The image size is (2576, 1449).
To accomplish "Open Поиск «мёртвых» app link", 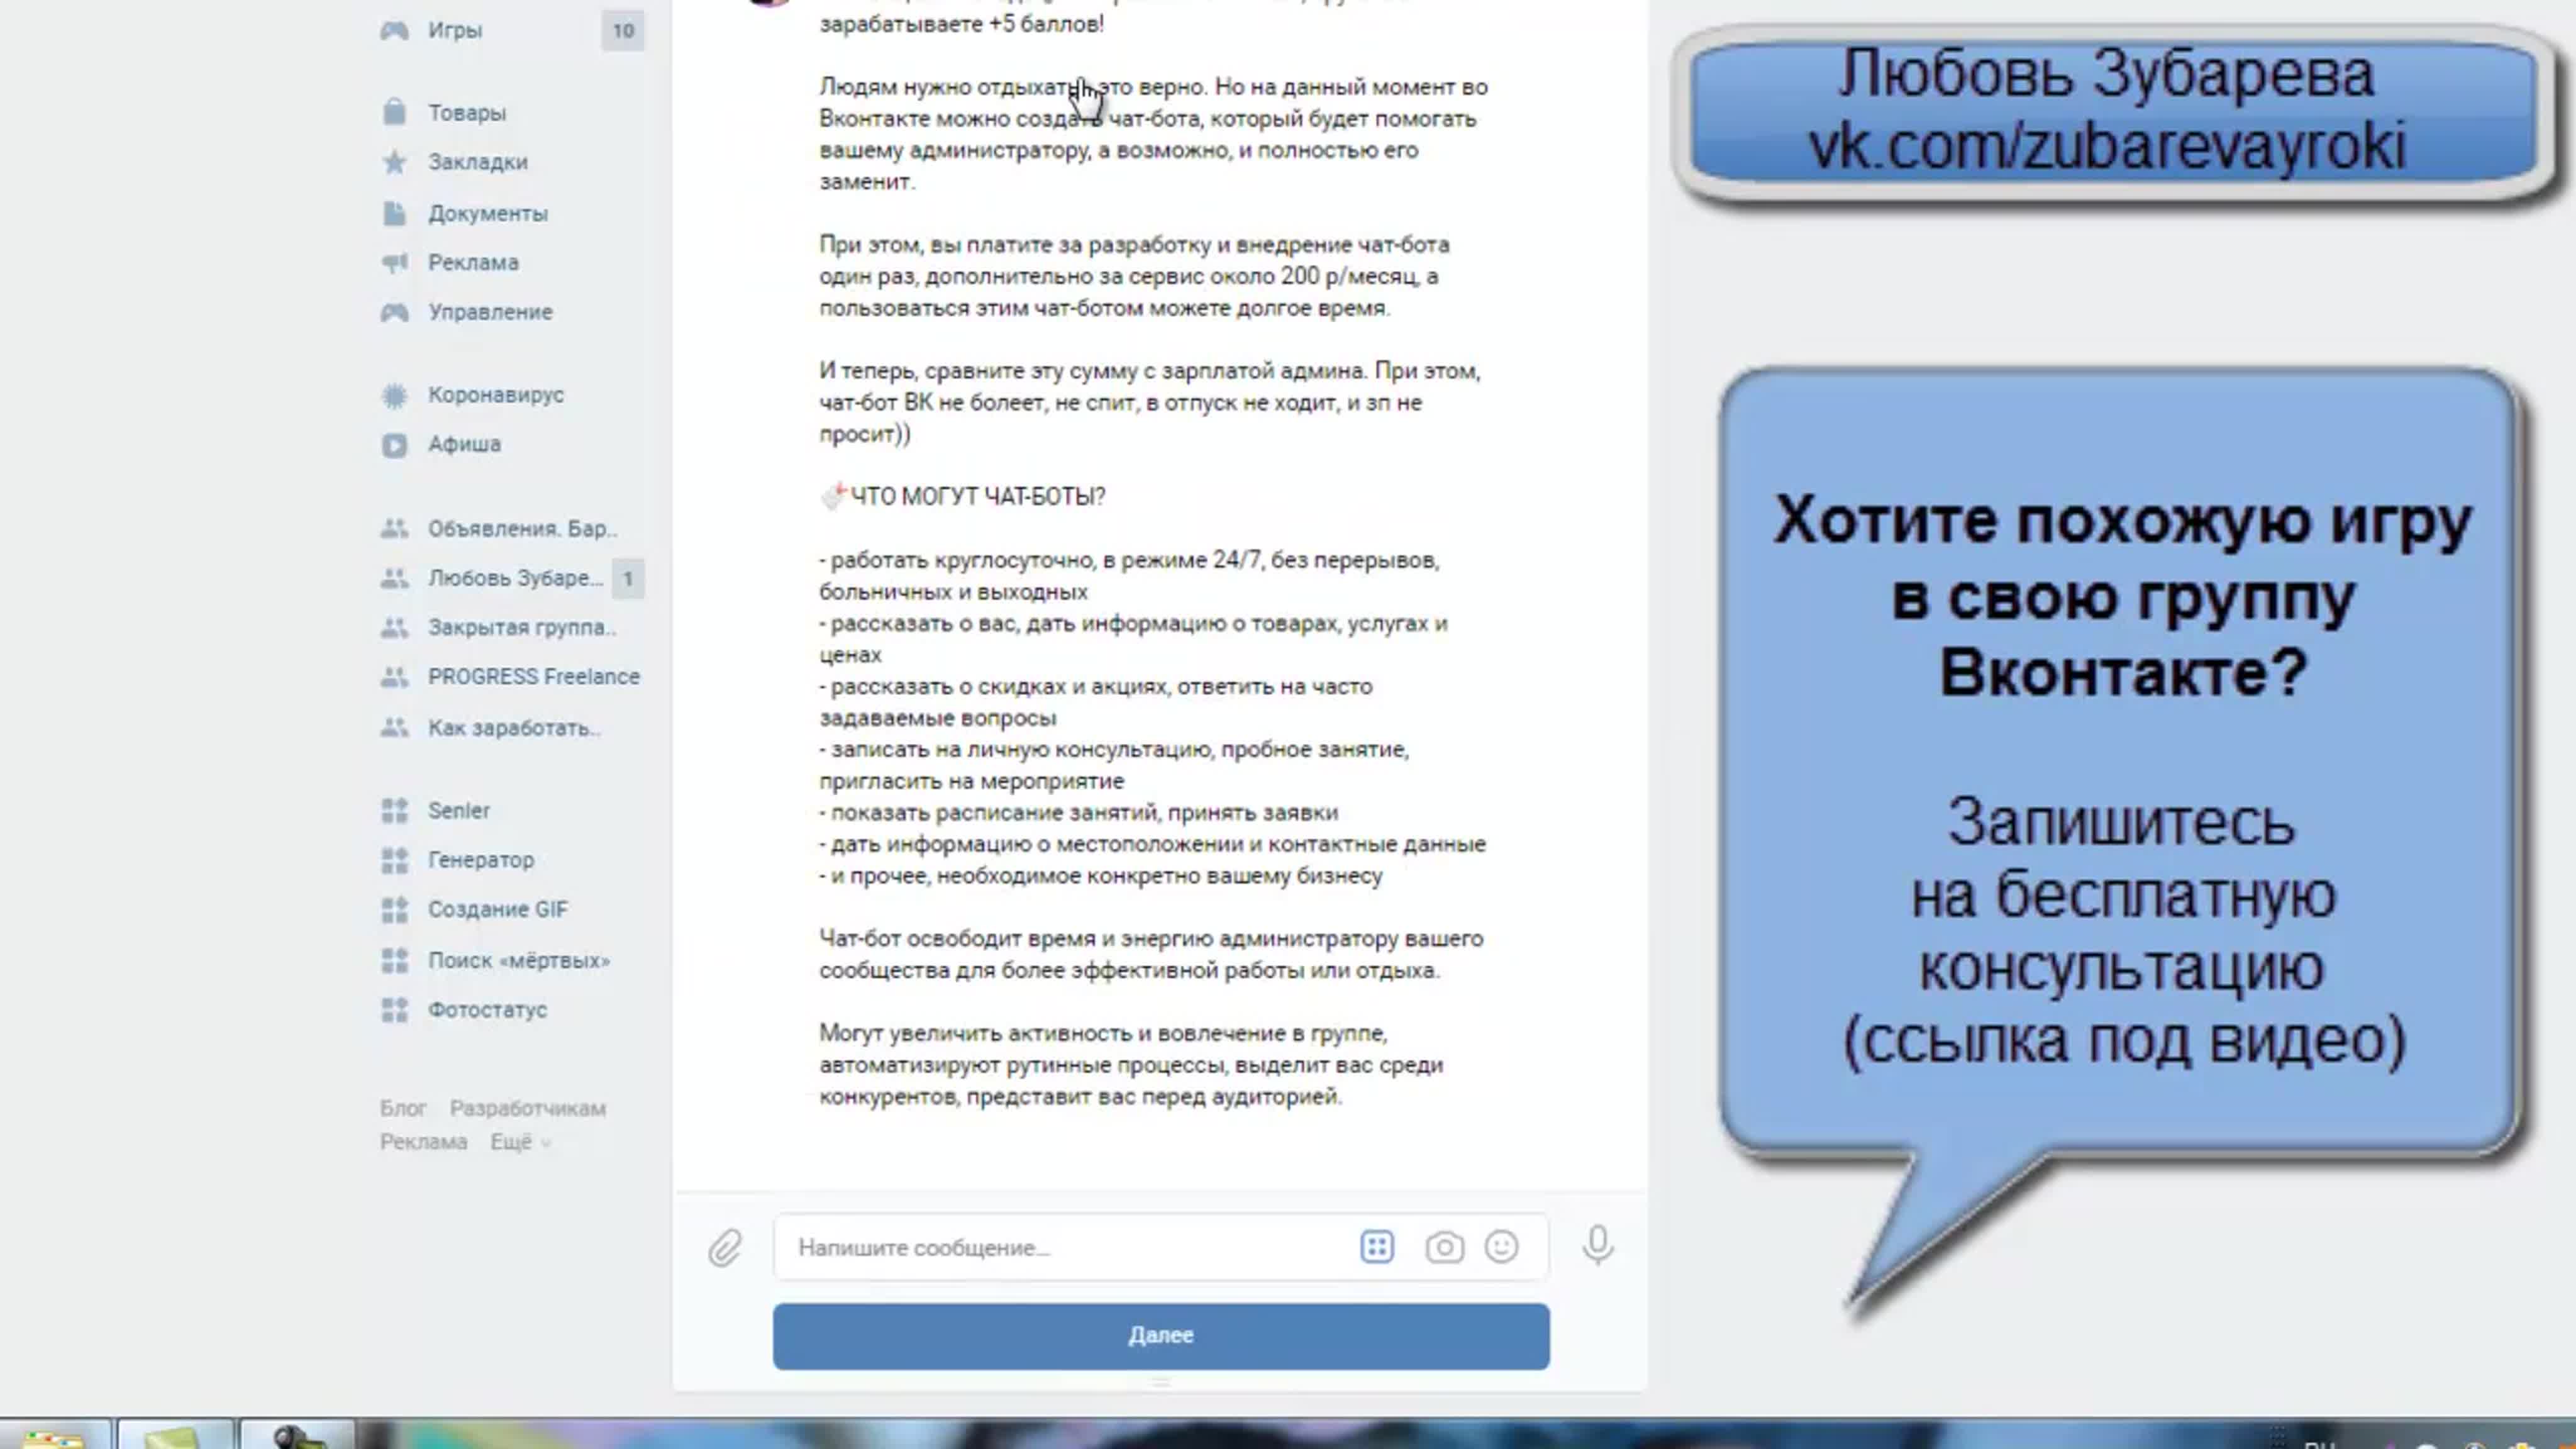I will coord(519,961).
